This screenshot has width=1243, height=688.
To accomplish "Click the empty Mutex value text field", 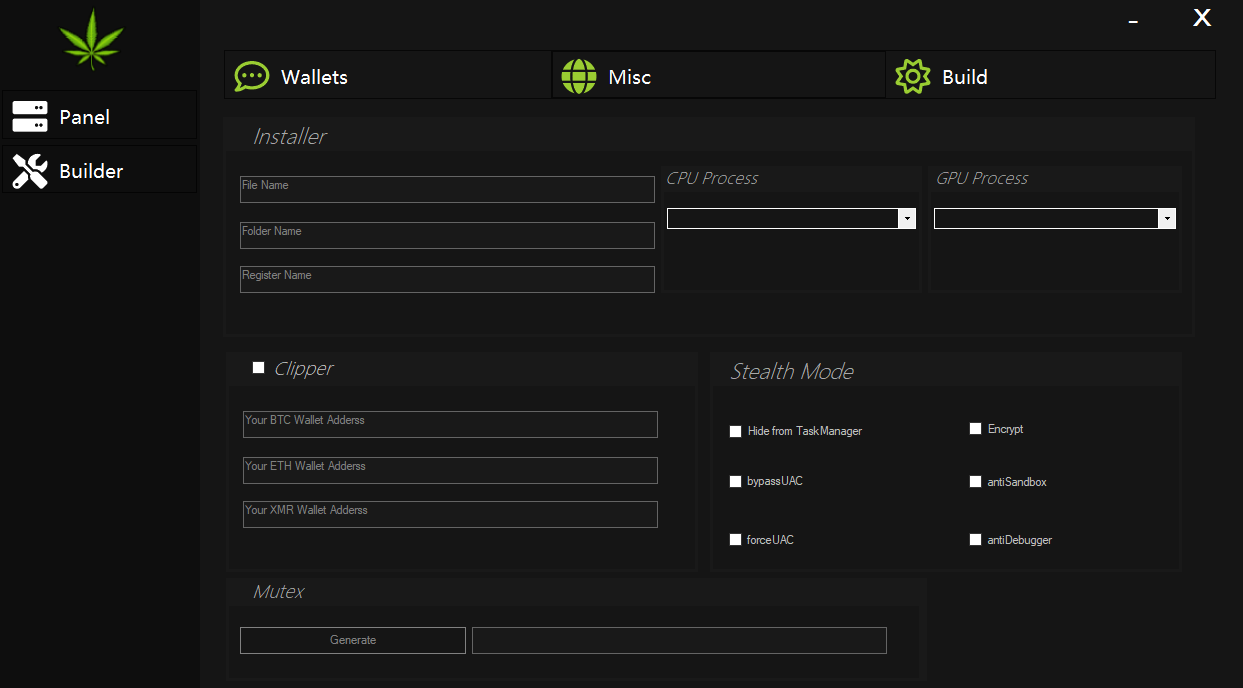I will pos(679,640).
